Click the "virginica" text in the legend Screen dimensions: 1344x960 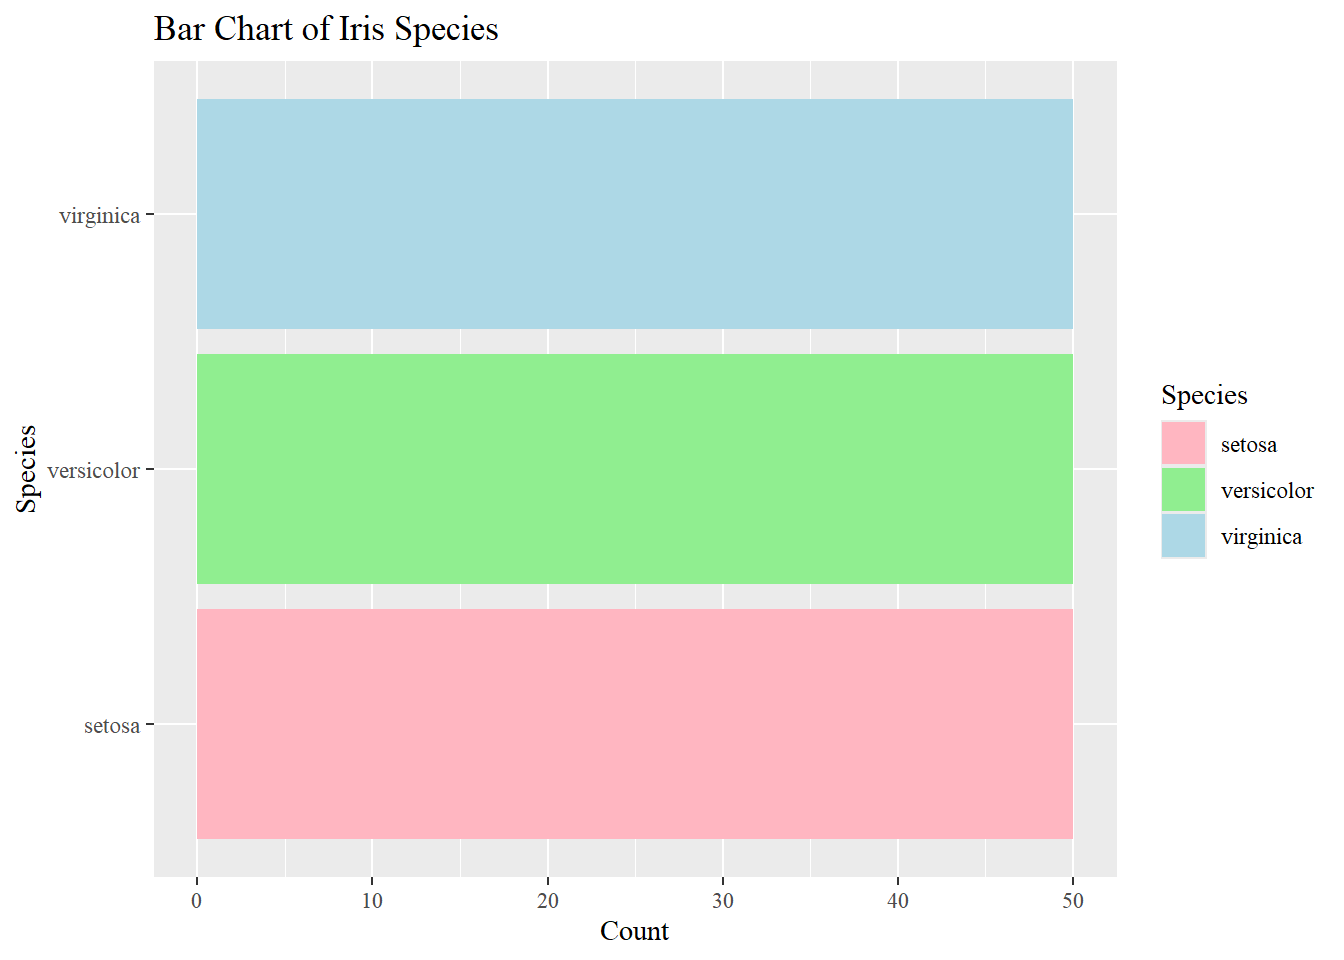[1261, 537]
